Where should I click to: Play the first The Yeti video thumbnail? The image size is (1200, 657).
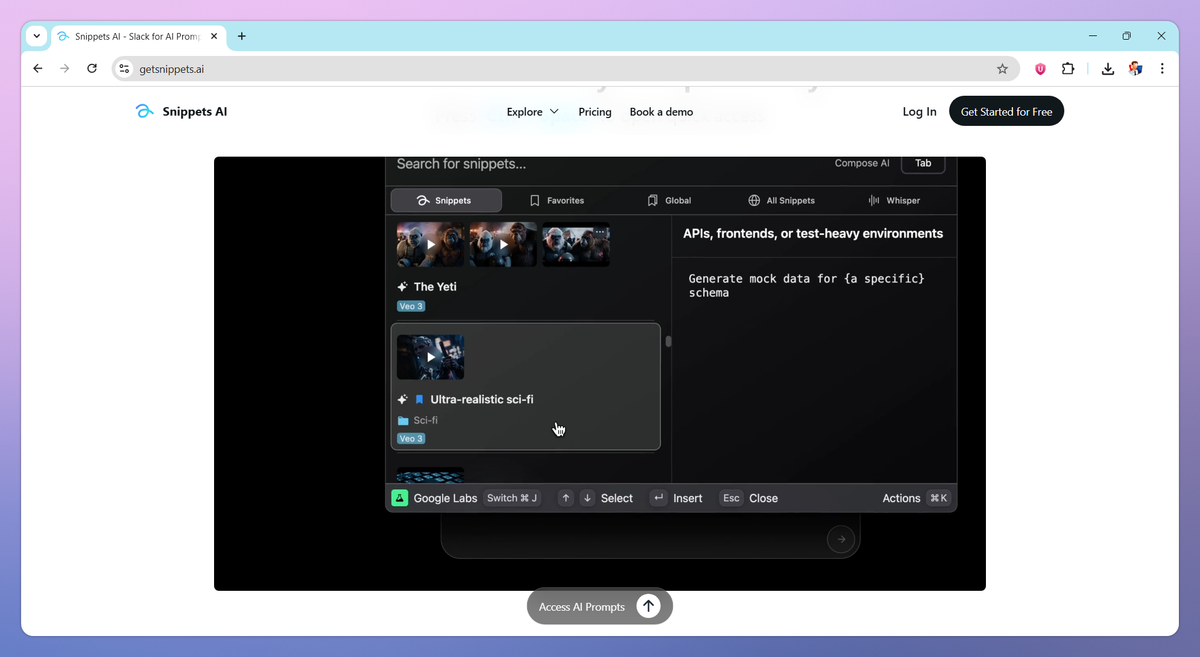click(429, 243)
